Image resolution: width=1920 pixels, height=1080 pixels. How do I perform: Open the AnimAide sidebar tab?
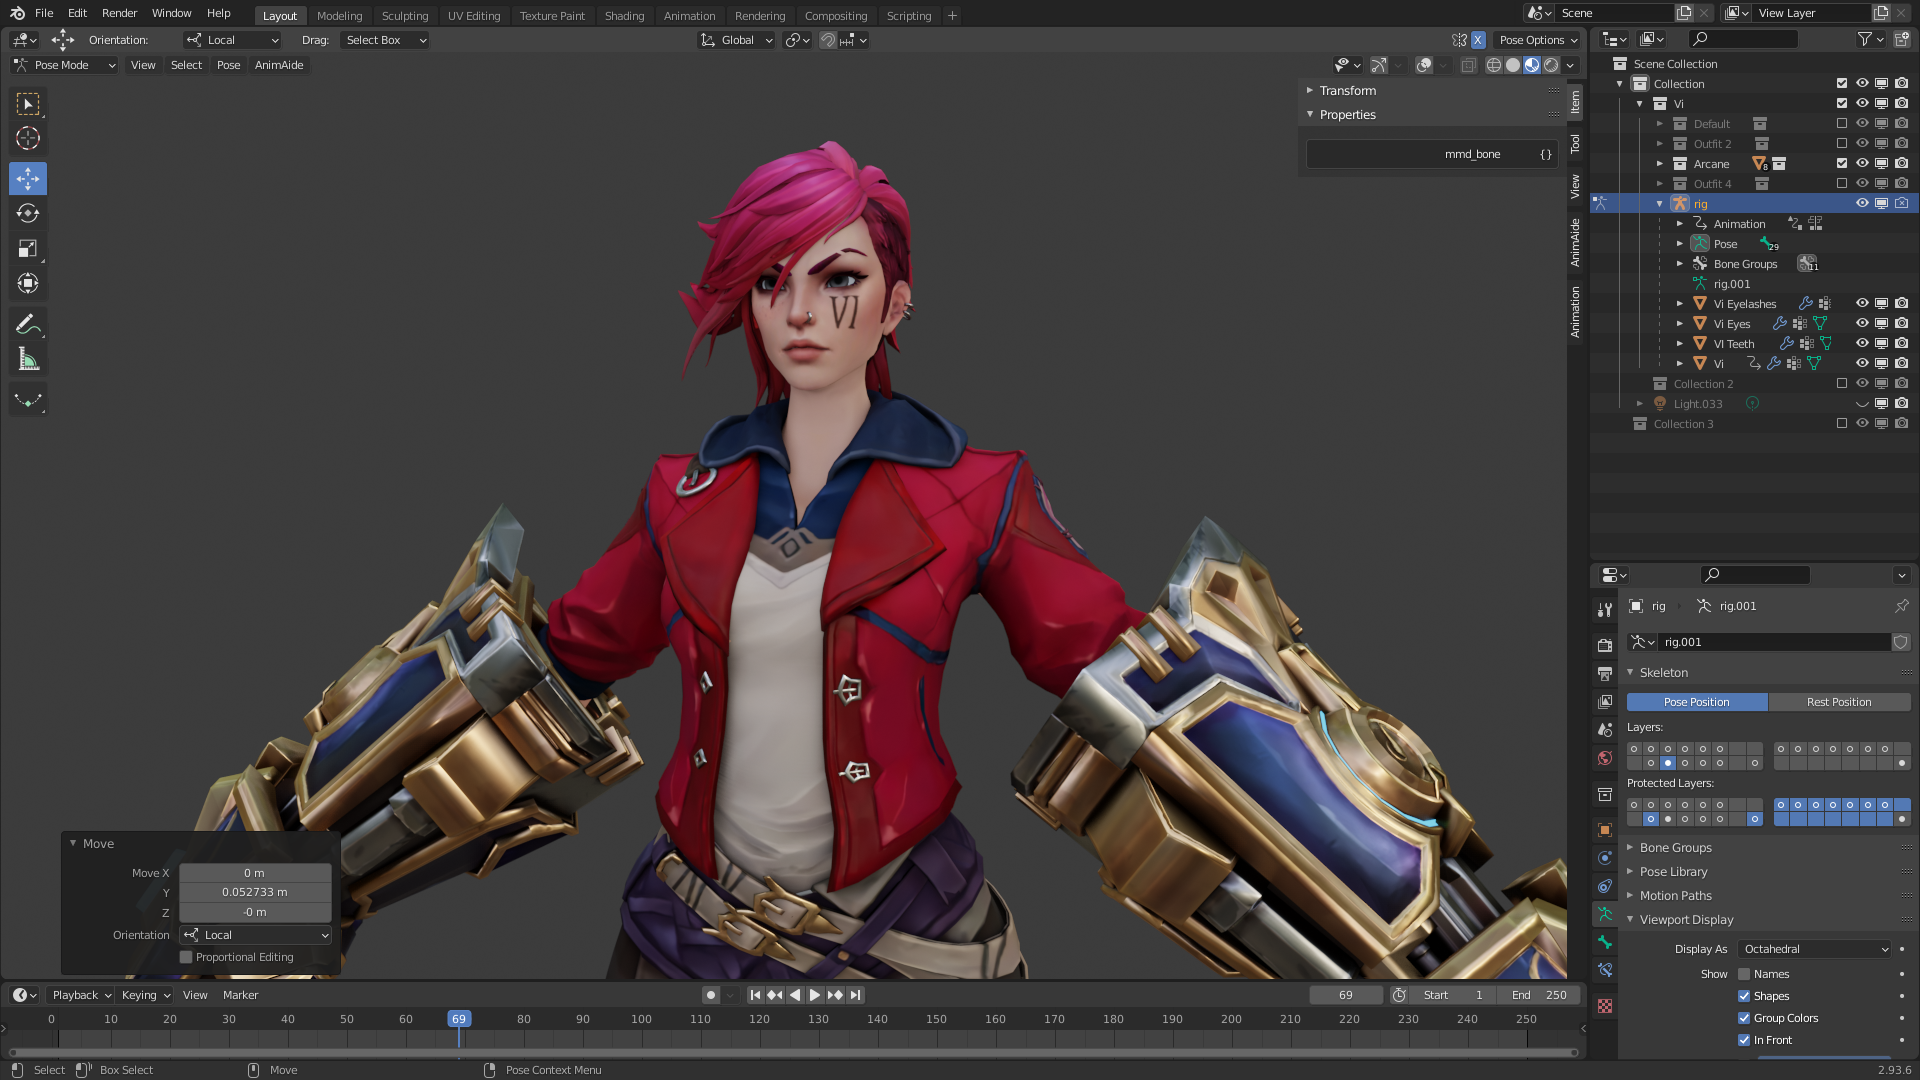1575,243
